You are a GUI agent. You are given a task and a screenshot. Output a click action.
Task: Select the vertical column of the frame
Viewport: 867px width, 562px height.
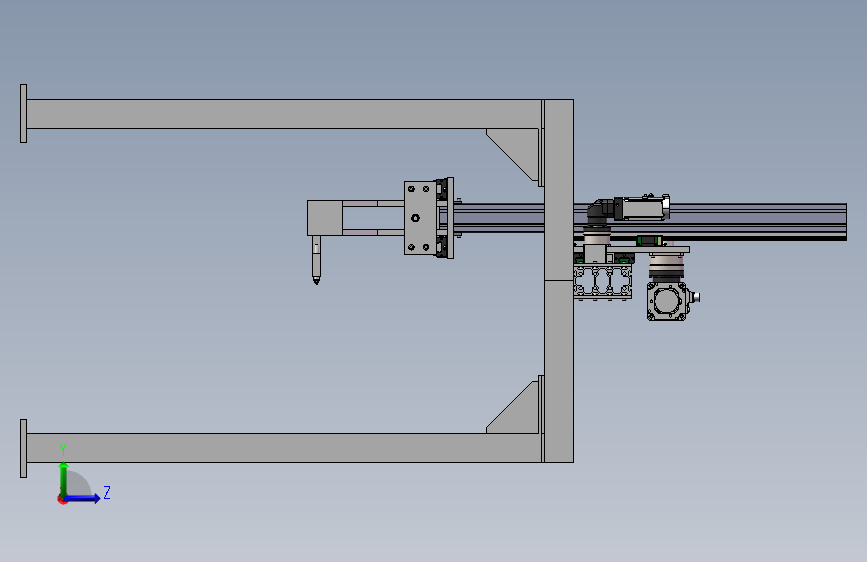click(x=558, y=281)
